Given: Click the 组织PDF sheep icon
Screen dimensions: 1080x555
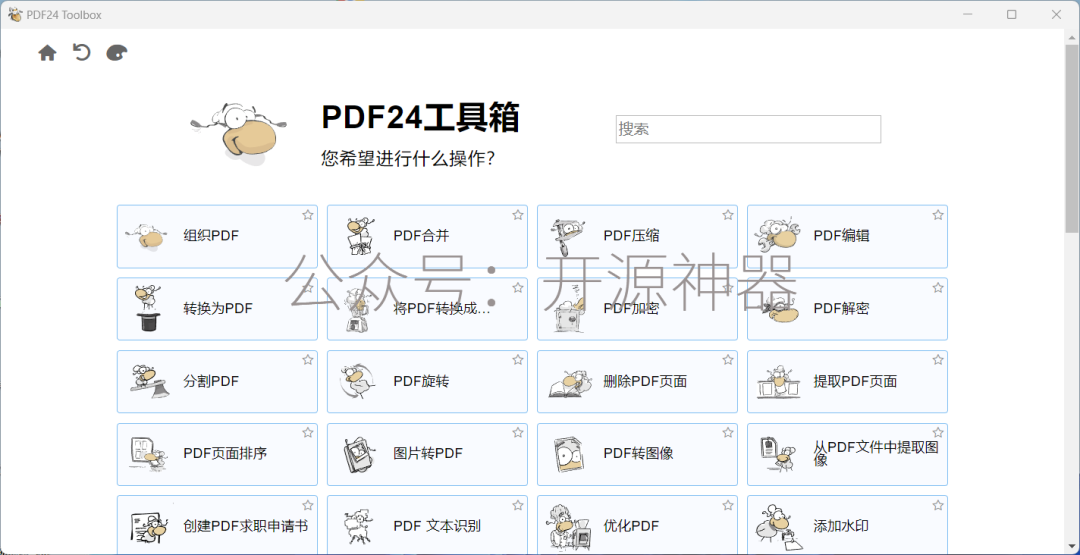Looking at the screenshot, I should (146, 236).
